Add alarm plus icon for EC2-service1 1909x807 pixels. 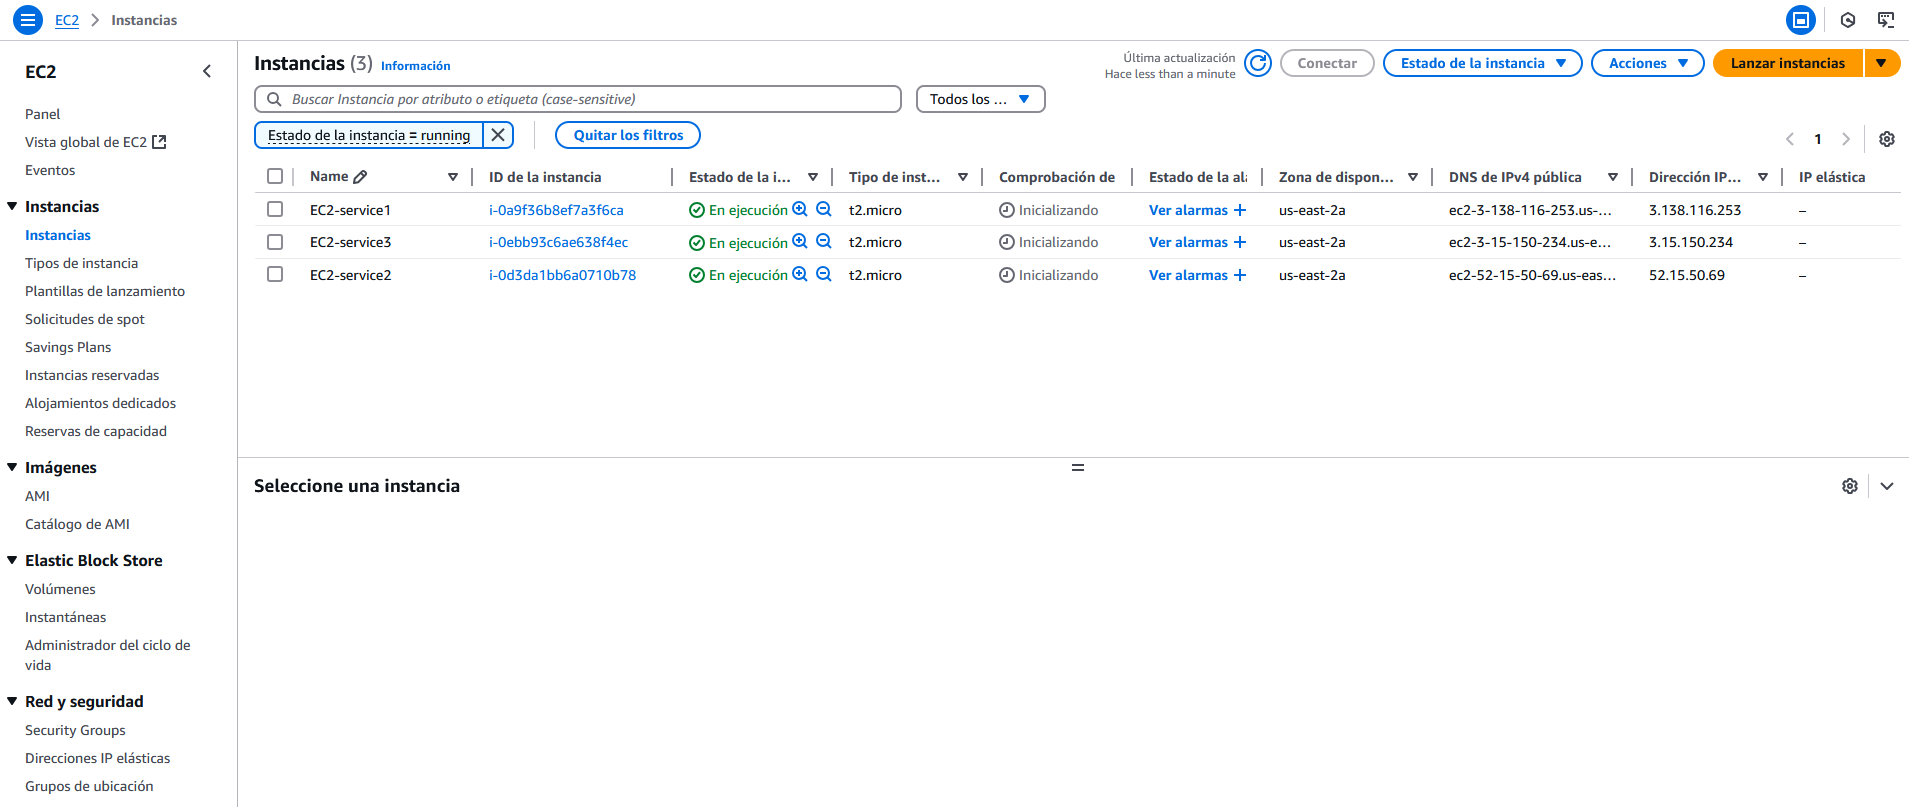(1240, 210)
